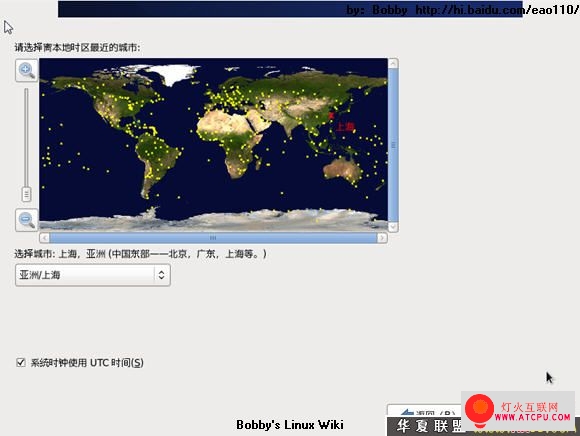Screen dimensions: 580x436
Task: Click the zoom in magnifier icon
Action: [x=27, y=70]
